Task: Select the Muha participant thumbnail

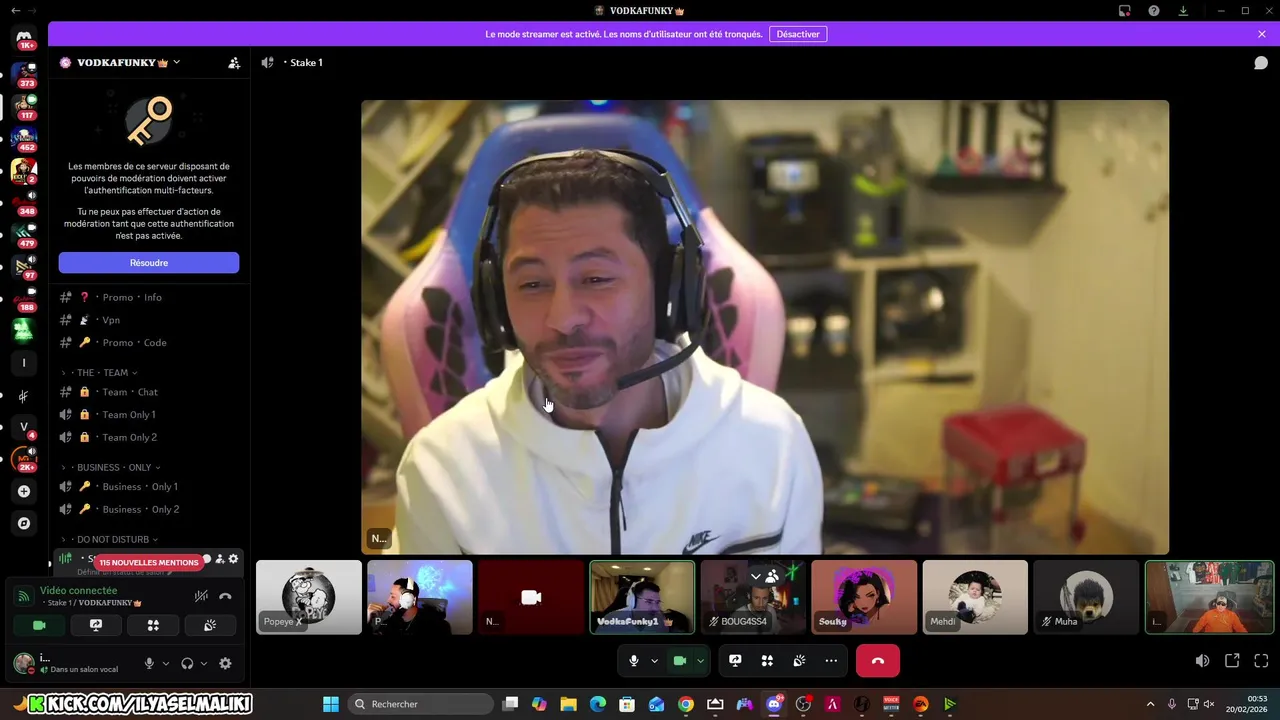Action: 1086,597
